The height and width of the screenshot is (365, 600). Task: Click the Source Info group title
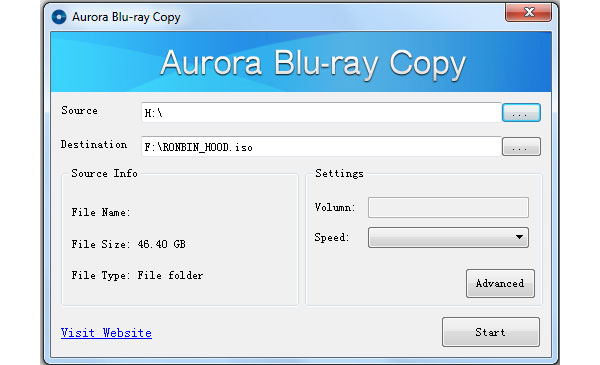point(104,173)
